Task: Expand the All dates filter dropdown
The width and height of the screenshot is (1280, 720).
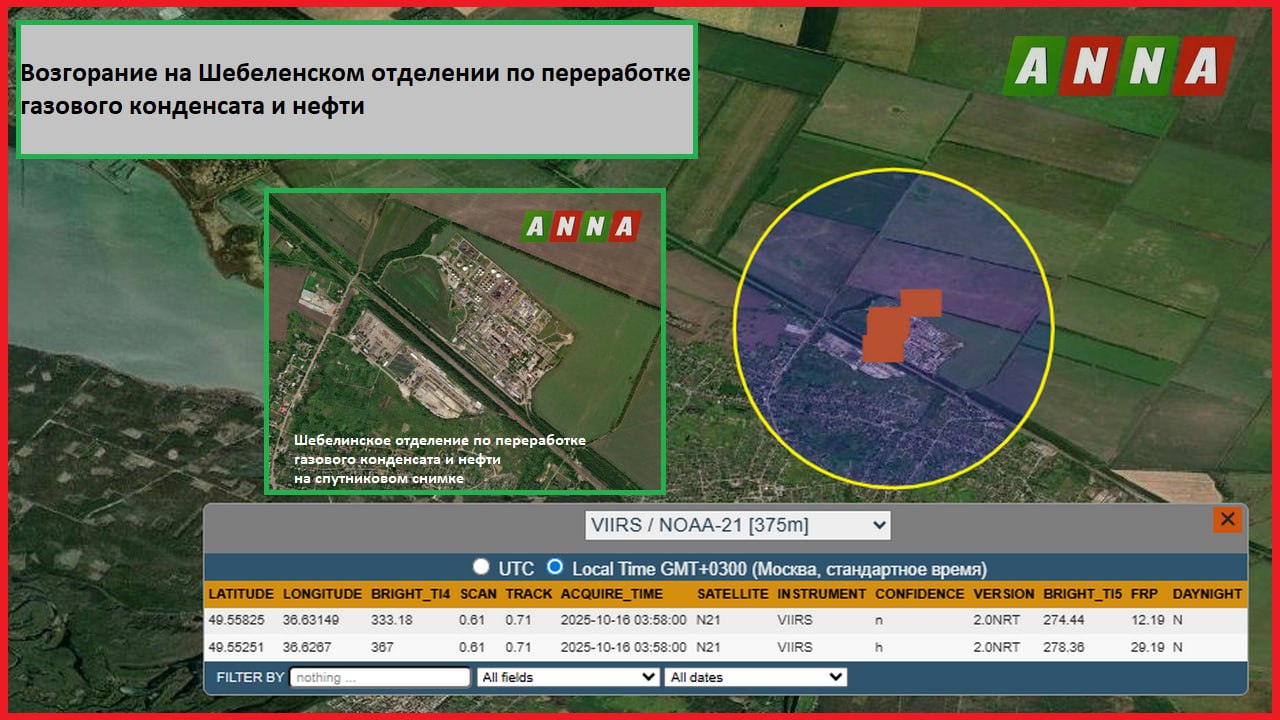Action: point(755,677)
